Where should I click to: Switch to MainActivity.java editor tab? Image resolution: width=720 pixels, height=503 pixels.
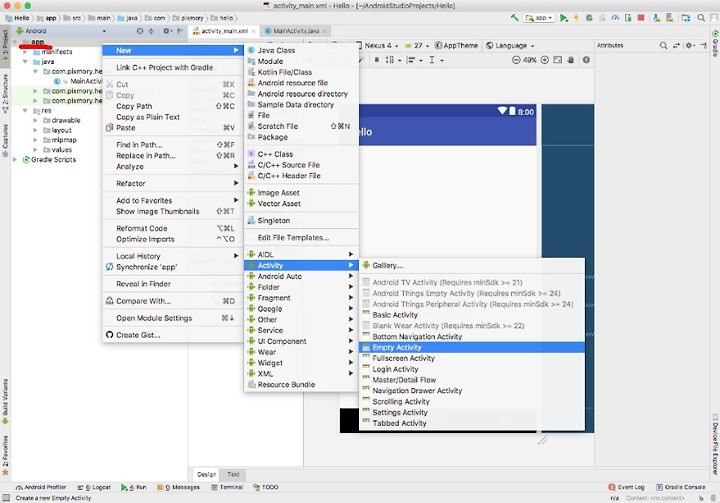(295, 31)
